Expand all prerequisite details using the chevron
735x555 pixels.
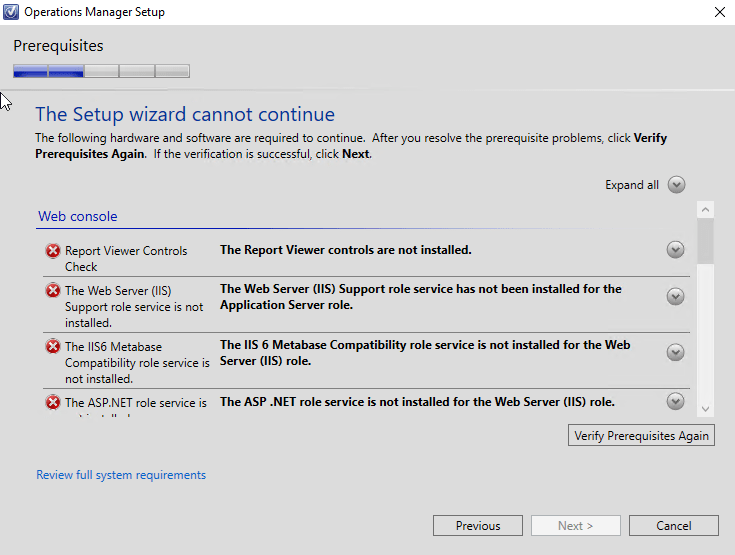676,185
